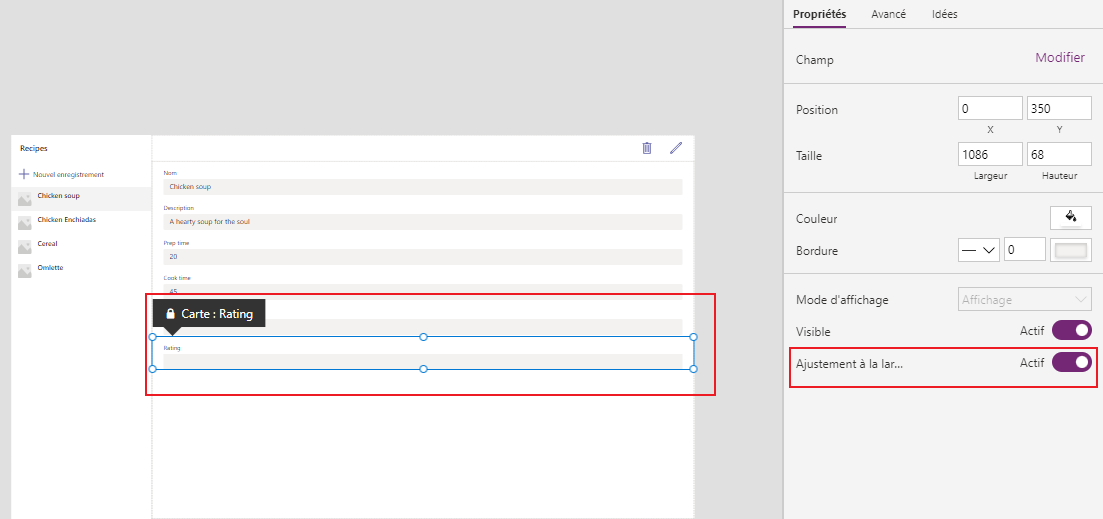Image resolution: width=1103 pixels, height=519 pixels.
Task: Click the trash delete icon
Action: (x=646, y=148)
